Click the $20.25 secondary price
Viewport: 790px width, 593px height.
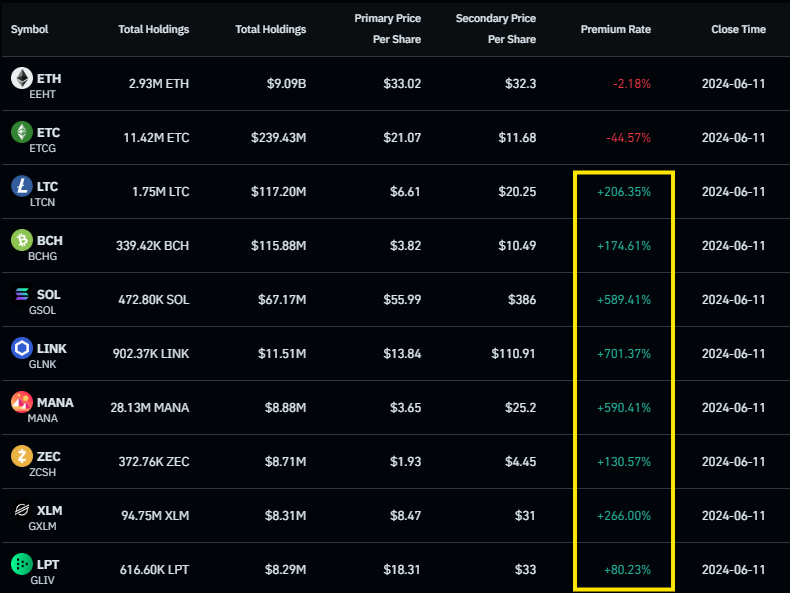click(x=517, y=191)
